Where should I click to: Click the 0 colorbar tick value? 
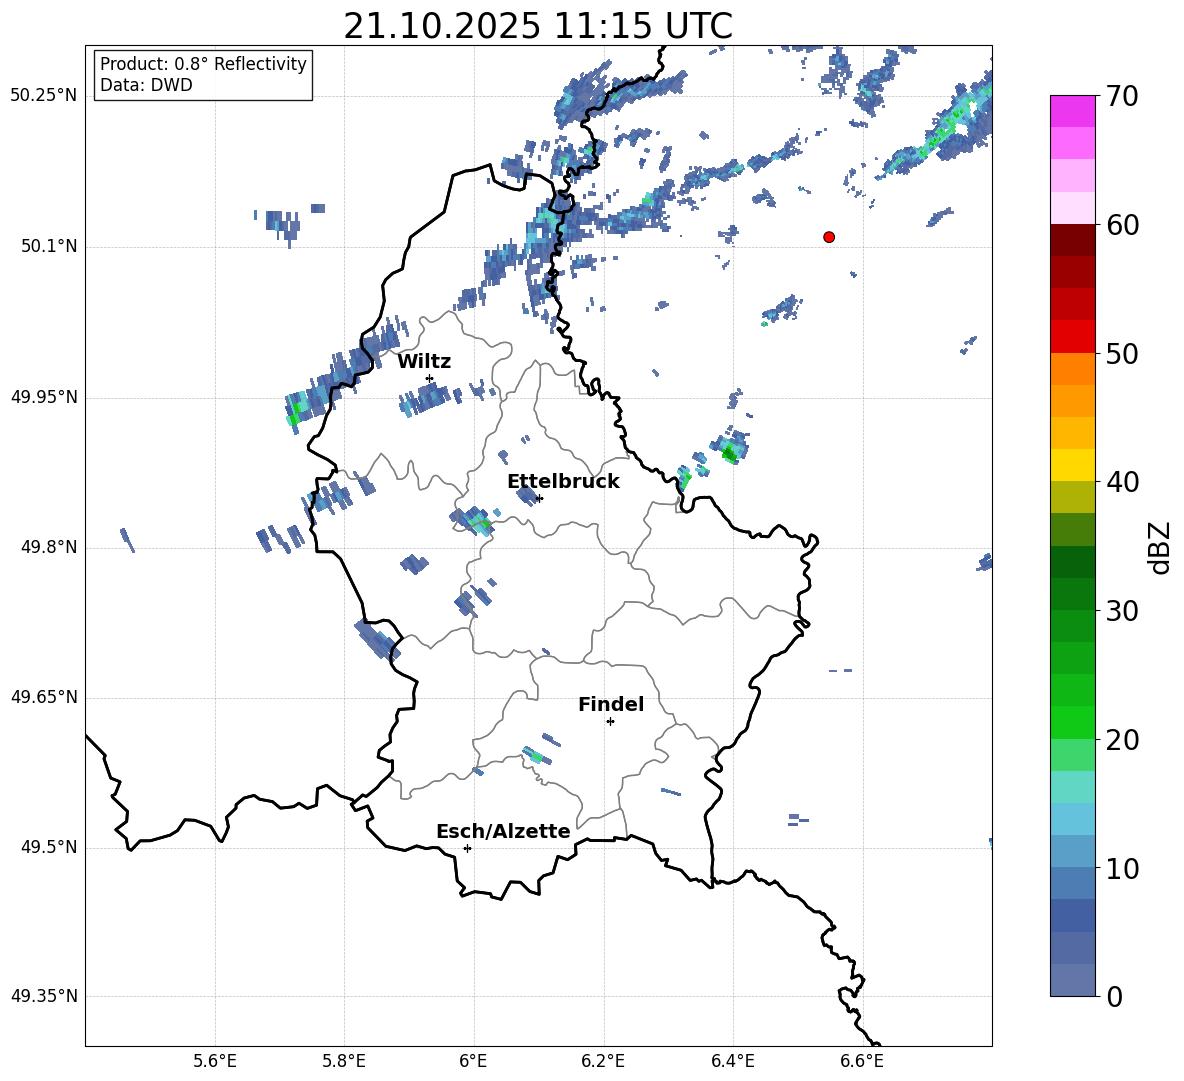[x=1114, y=996]
